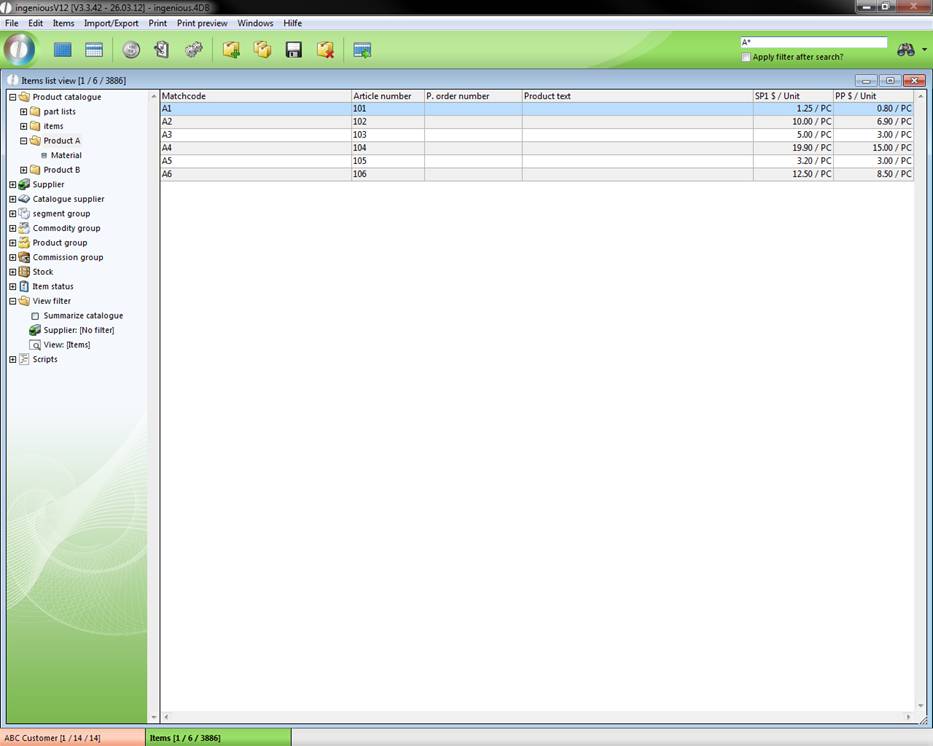Viewport: 933px width, 746px height.
Task: Expand the Stock tree node
Action: point(13,272)
